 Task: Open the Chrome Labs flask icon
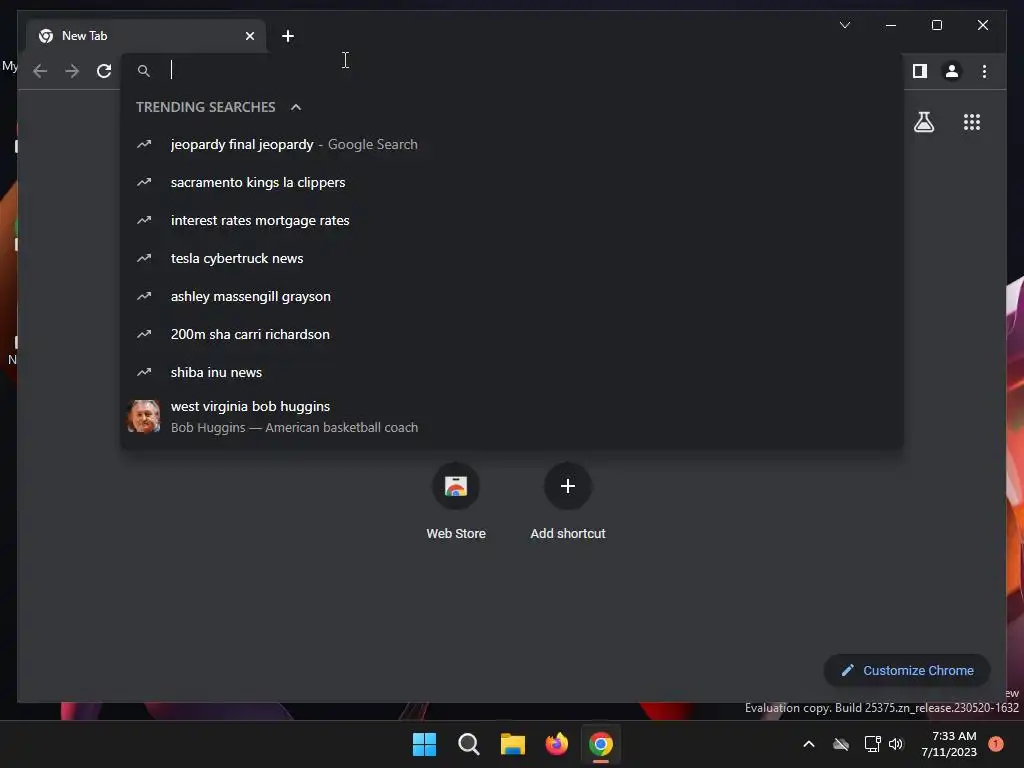click(x=923, y=122)
